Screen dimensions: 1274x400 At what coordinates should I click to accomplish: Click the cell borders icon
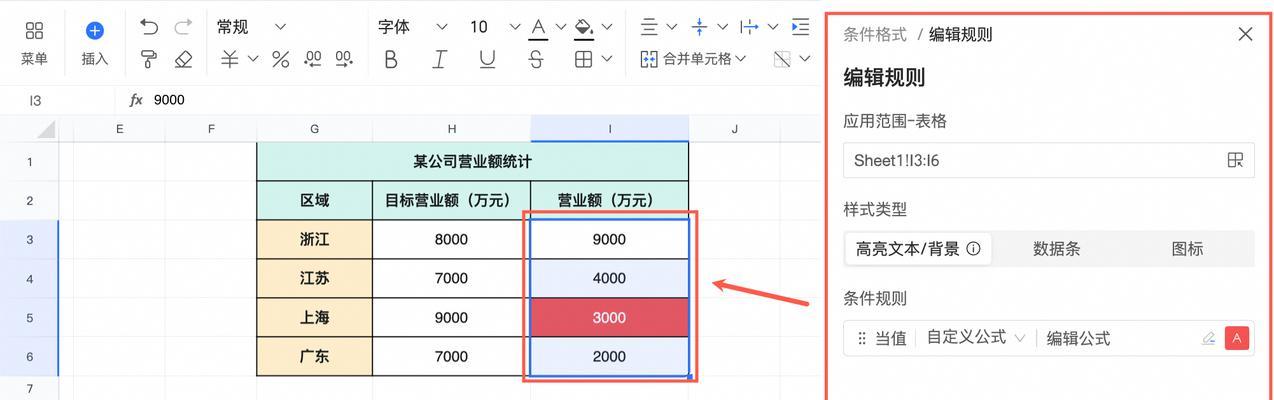(584, 60)
